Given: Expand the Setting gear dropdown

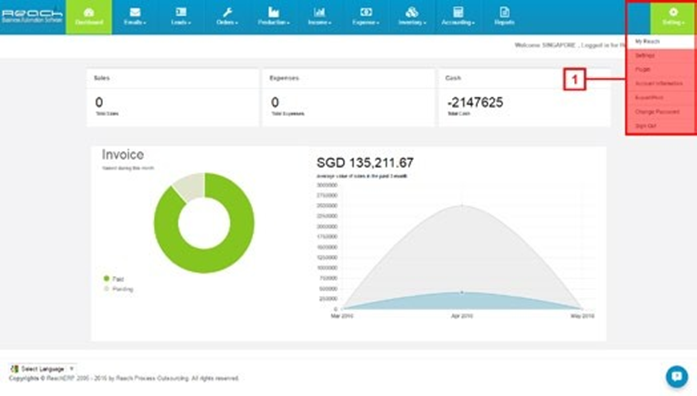Looking at the screenshot, I should tap(673, 17).
